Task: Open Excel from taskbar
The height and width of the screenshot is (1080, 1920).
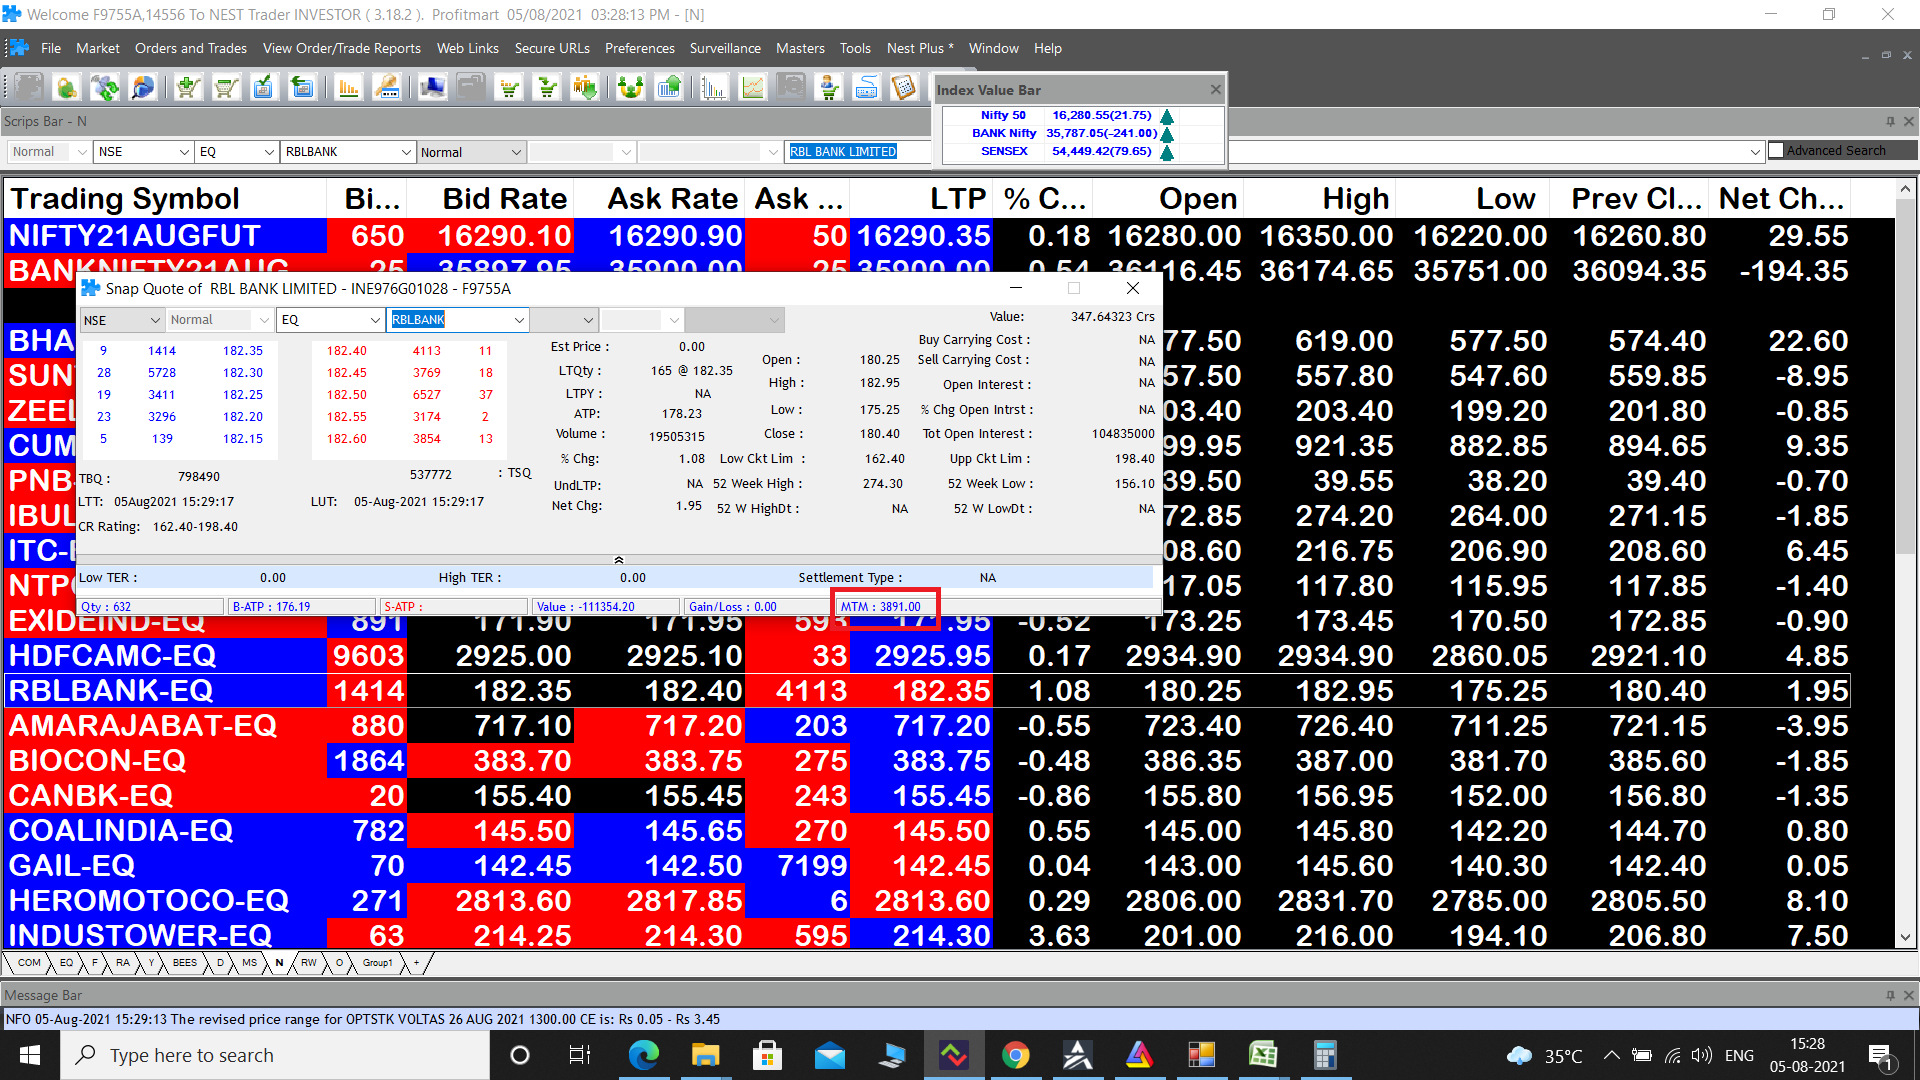Action: tap(1263, 1055)
